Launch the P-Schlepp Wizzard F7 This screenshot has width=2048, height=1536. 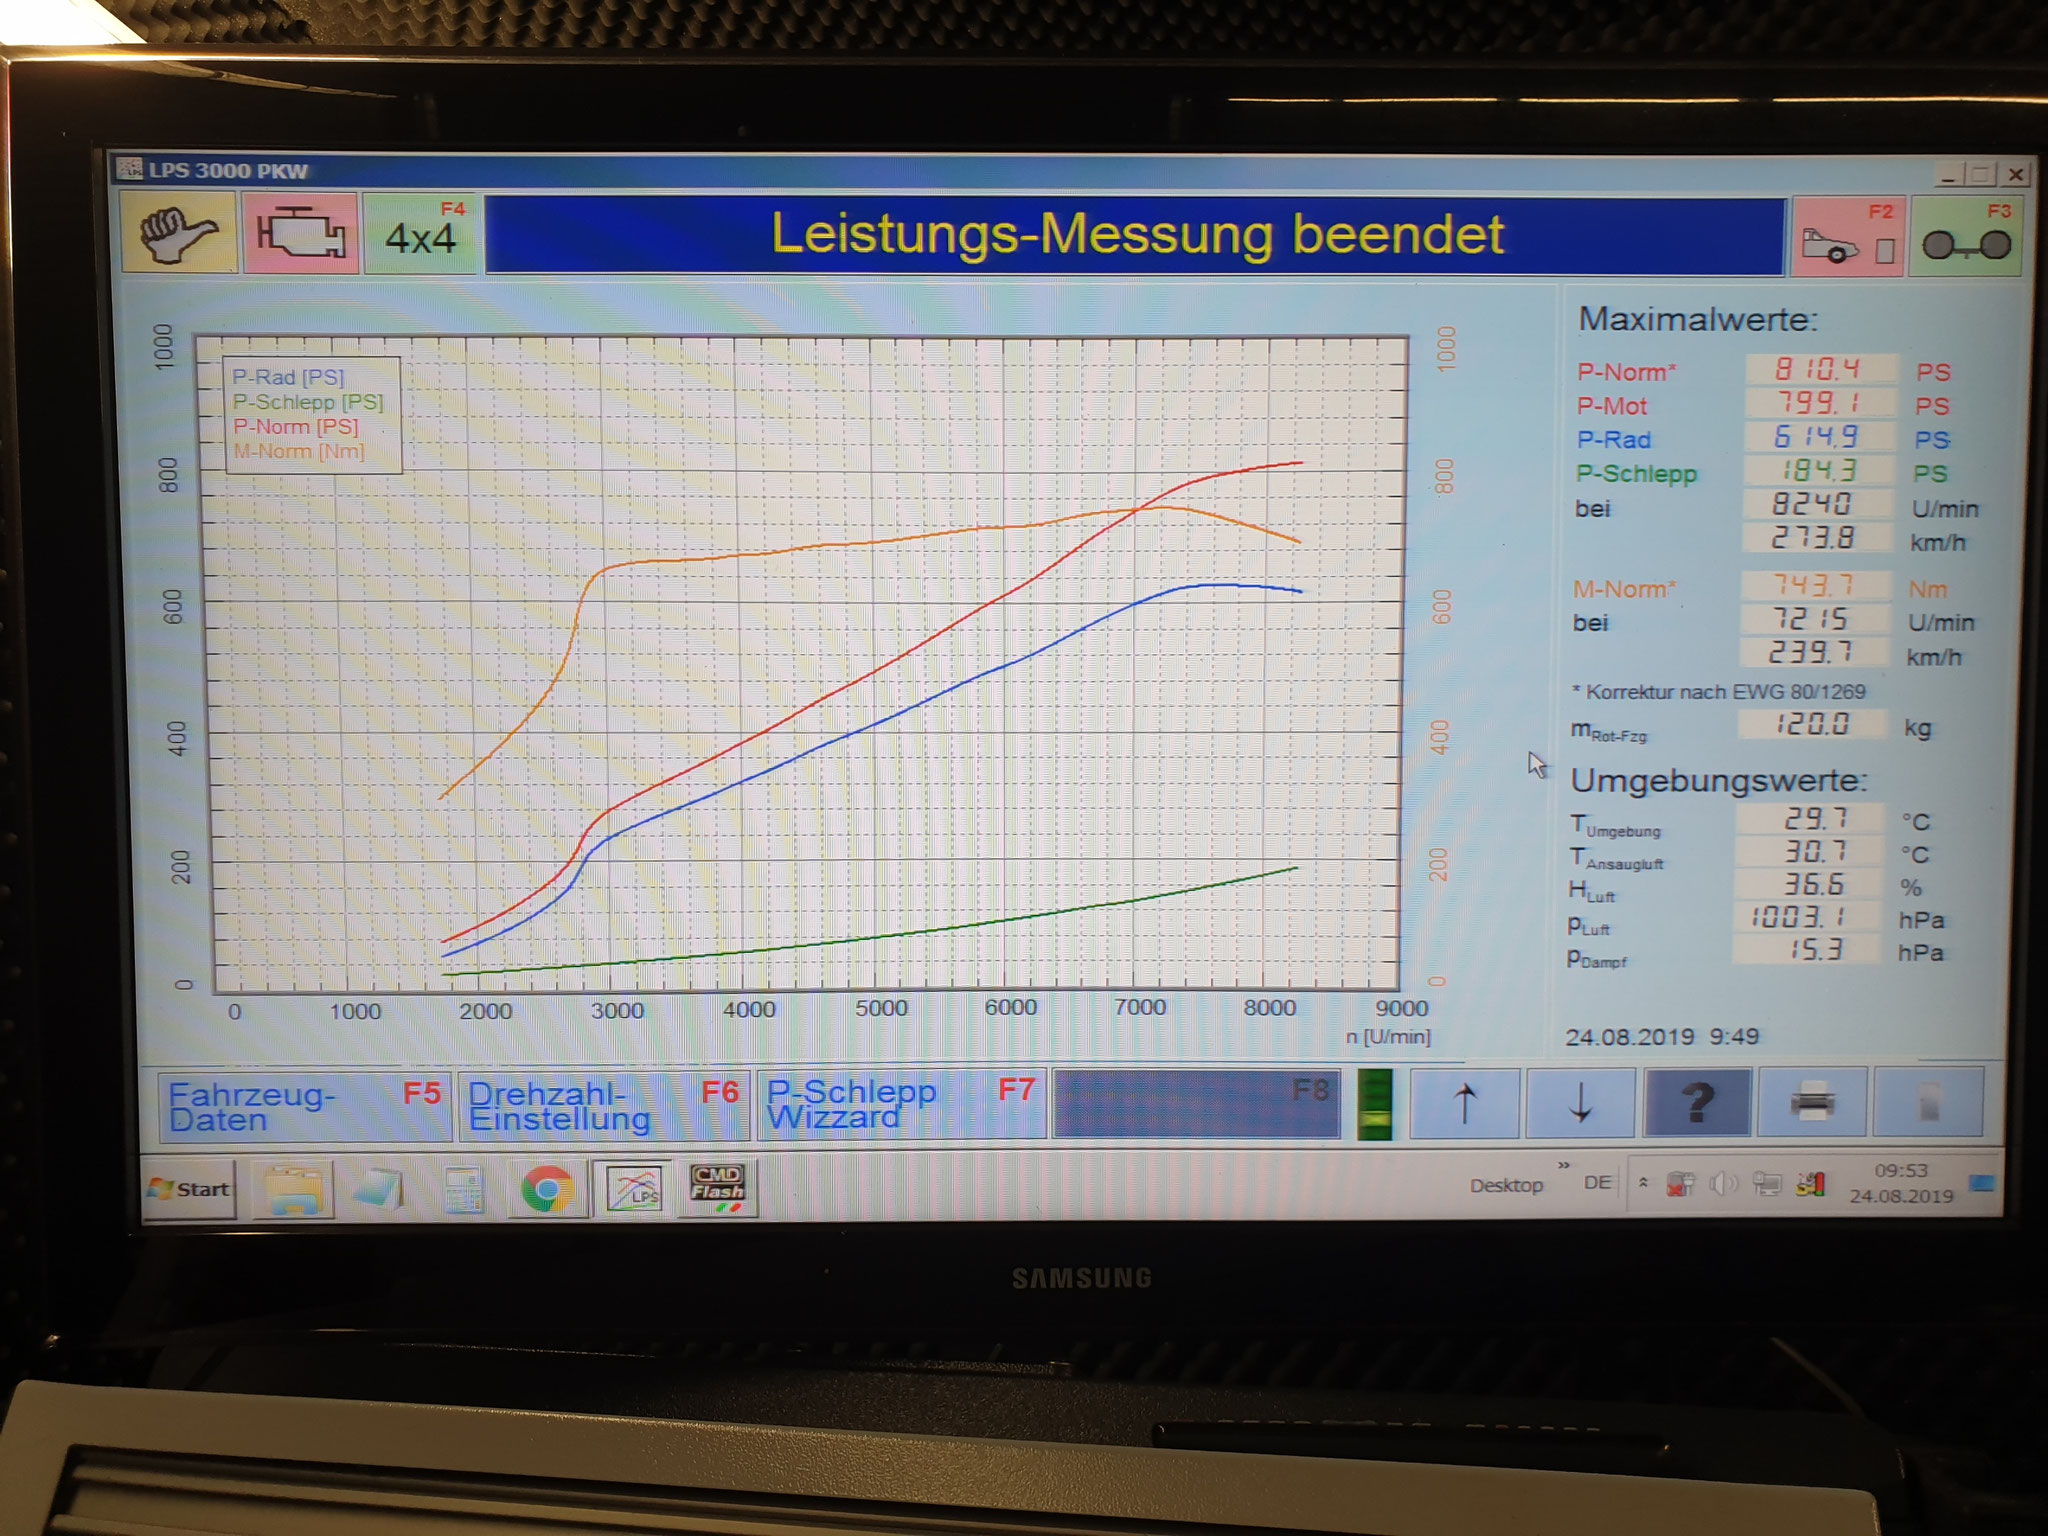[900, 1105]
